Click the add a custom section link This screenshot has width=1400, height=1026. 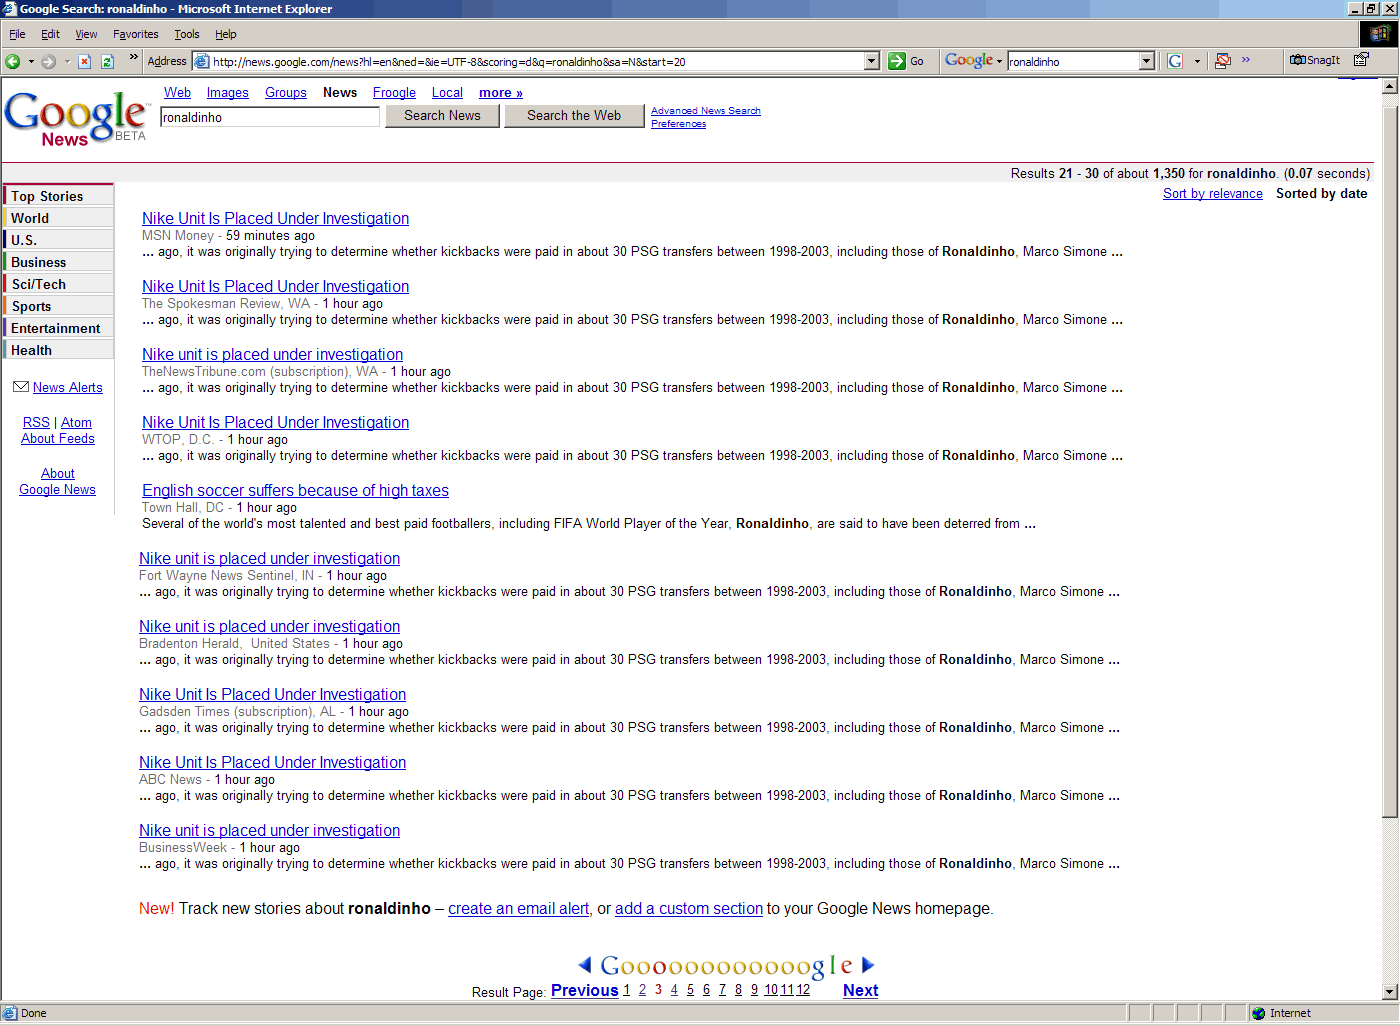coord(689,909)
